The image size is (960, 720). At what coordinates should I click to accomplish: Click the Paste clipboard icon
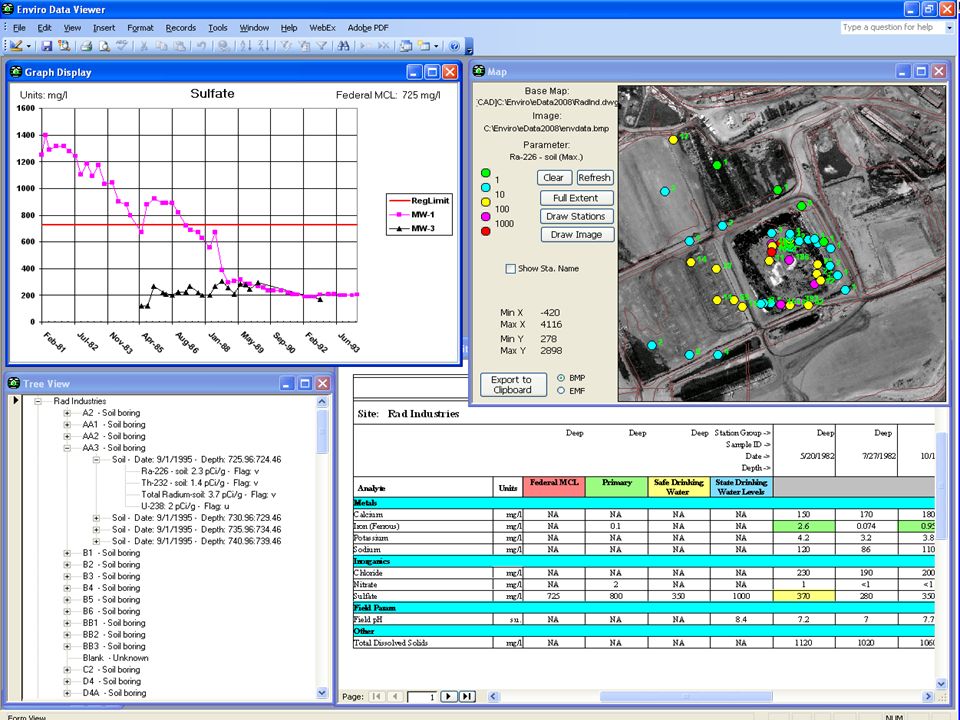coord(179,46)
